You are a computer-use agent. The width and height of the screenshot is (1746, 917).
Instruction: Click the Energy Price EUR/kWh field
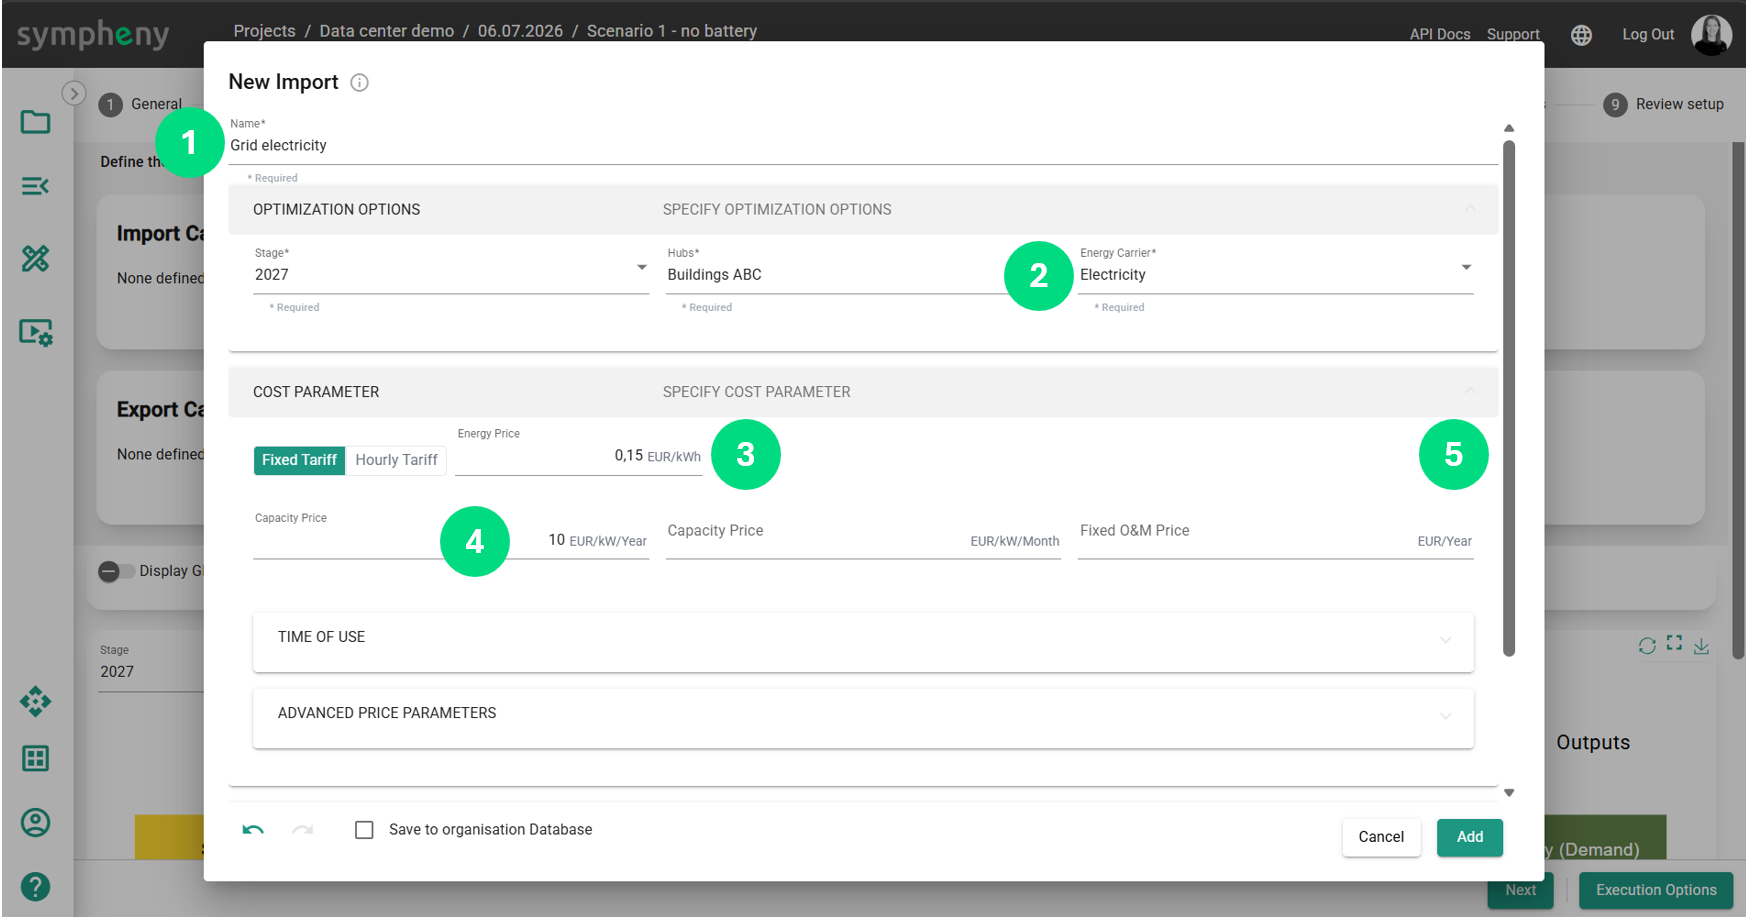point(578,455)
